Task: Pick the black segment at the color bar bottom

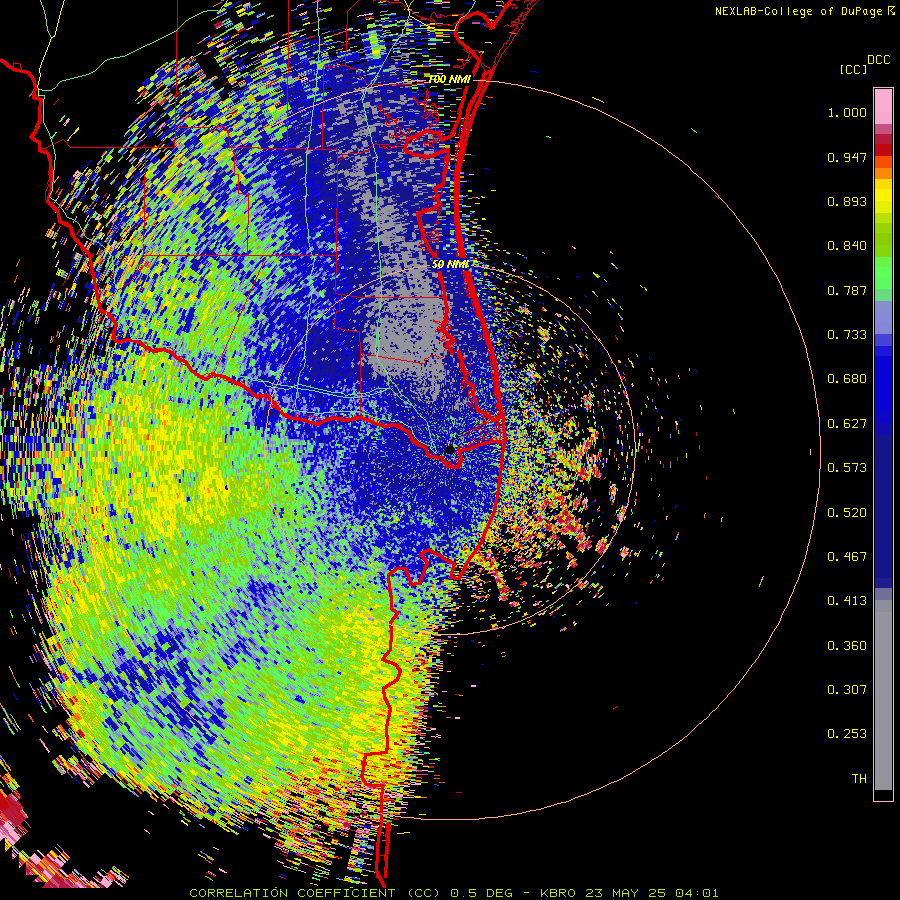Action: pyautogui.click(x=883, y=794)
